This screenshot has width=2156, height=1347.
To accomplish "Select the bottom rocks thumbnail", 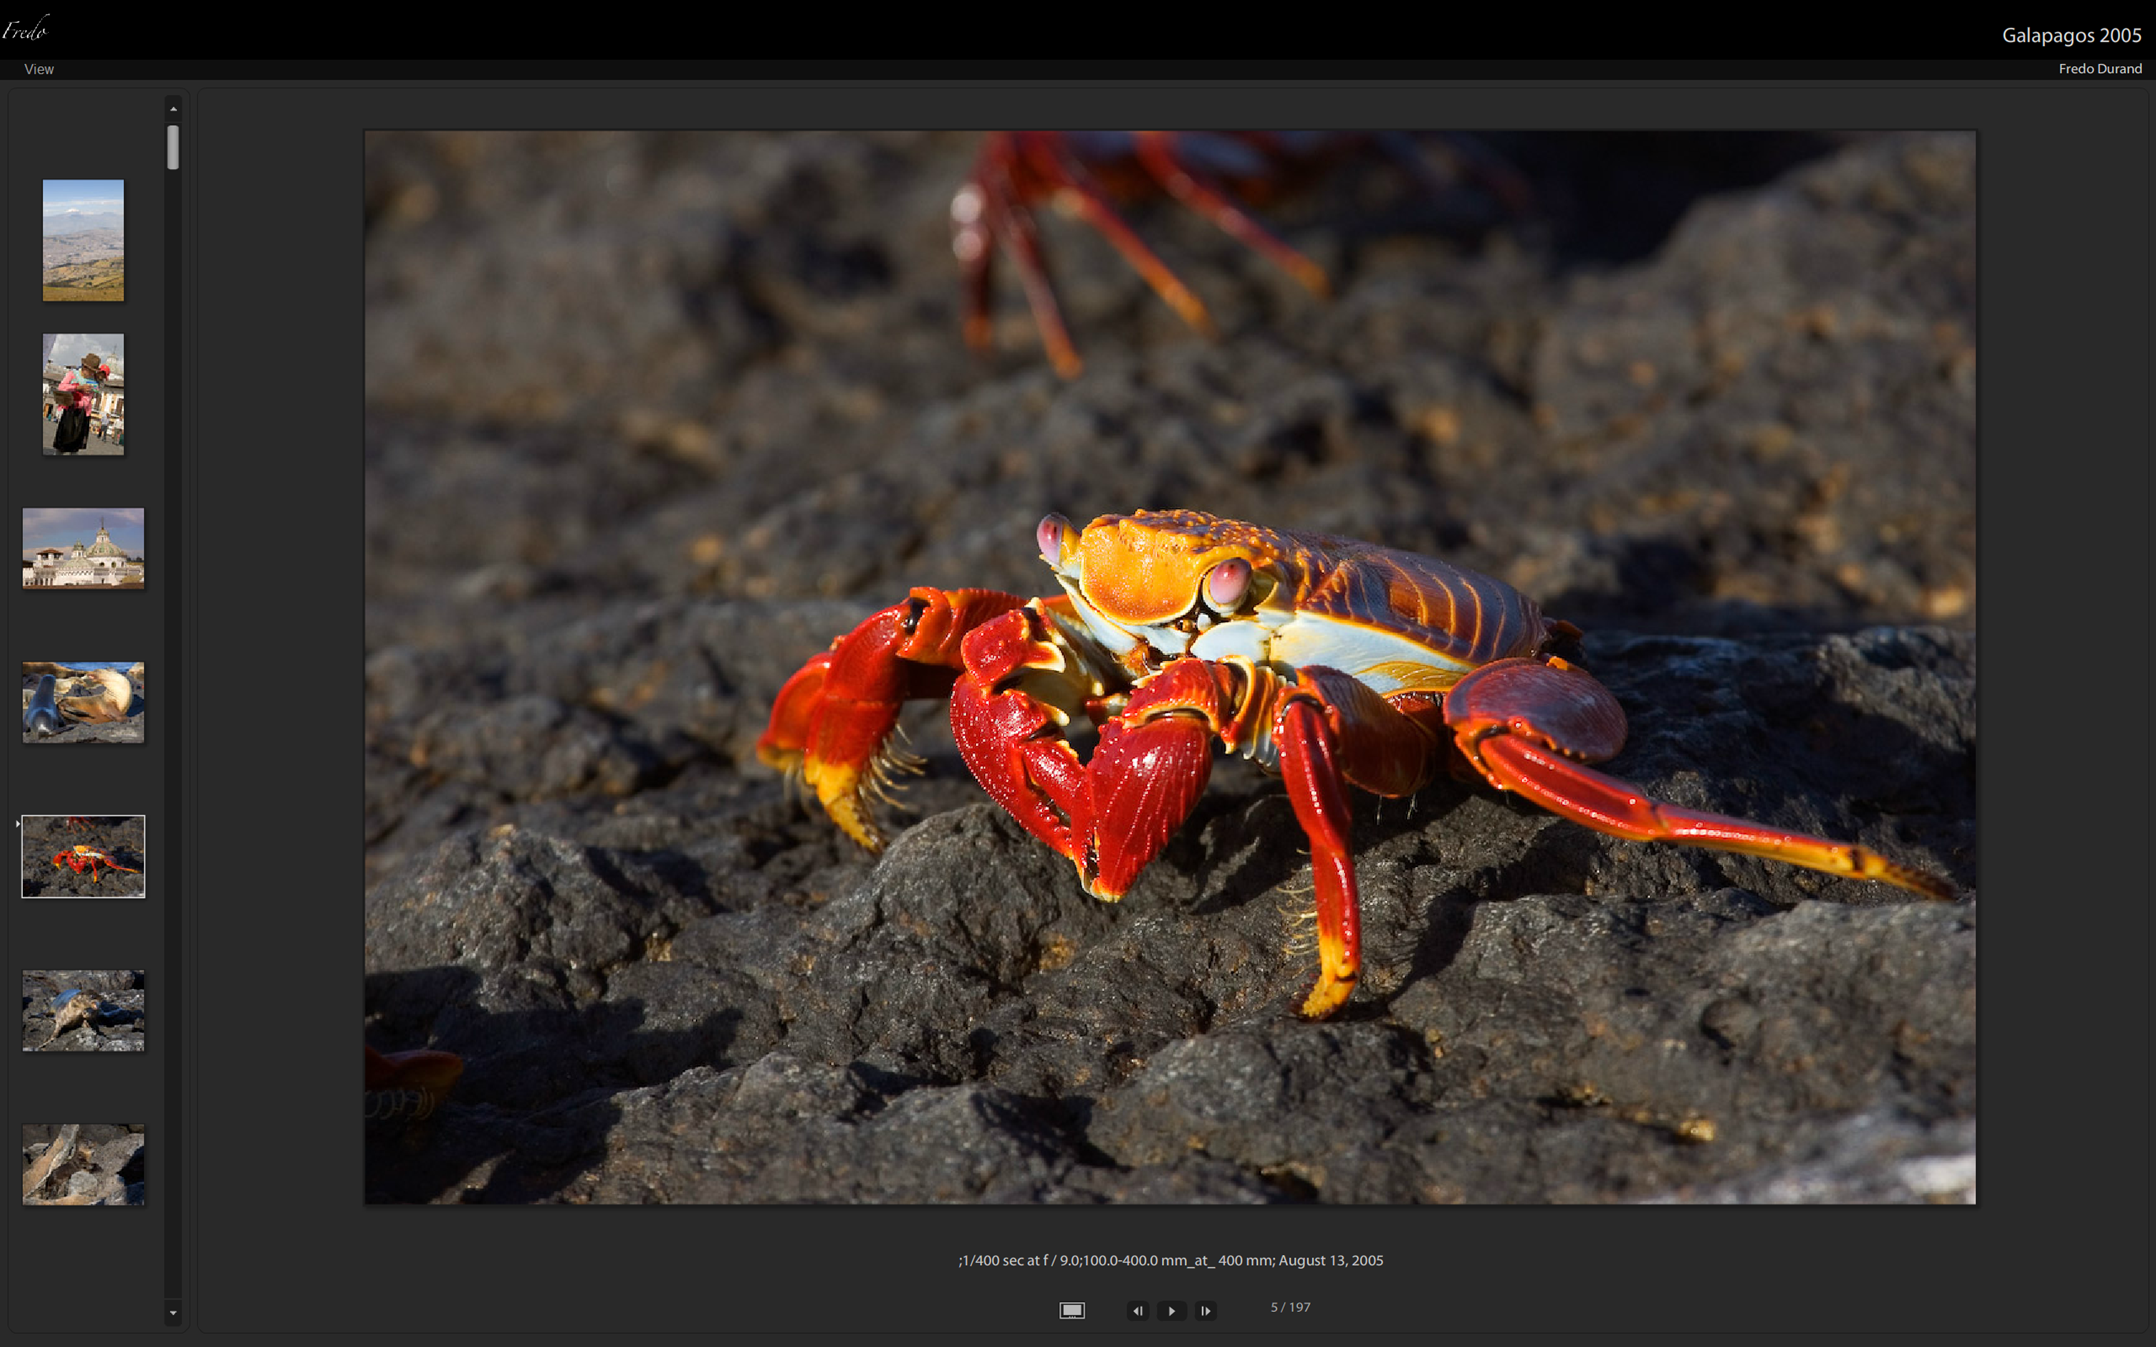I will [83, 1164].
